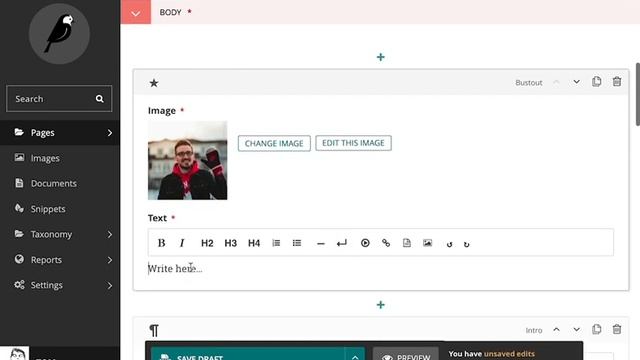Click the Bustout star block icon
The width and height of the screenshot is (640, 360).
(x=153, y=83)
